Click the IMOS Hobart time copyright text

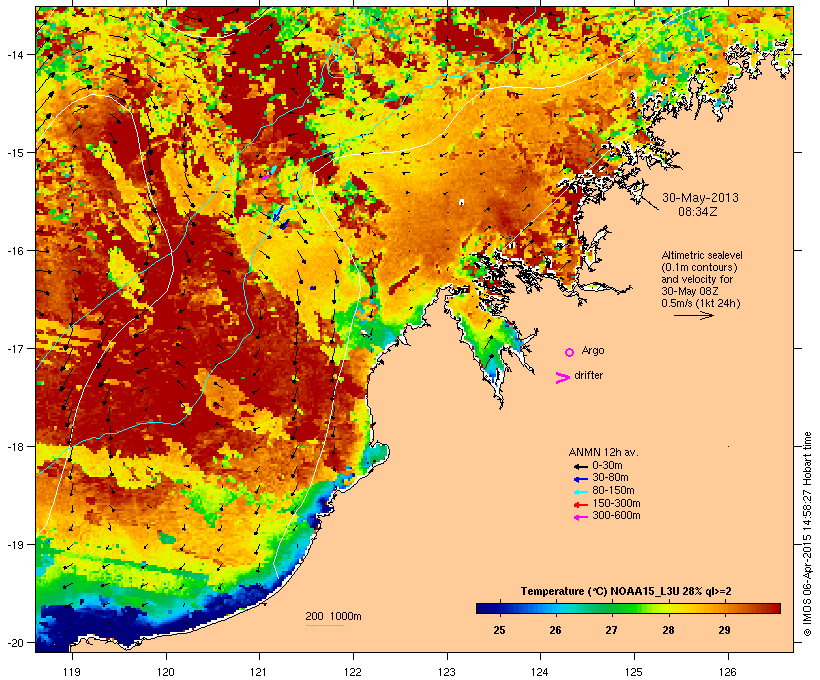[x=807, y=534]
